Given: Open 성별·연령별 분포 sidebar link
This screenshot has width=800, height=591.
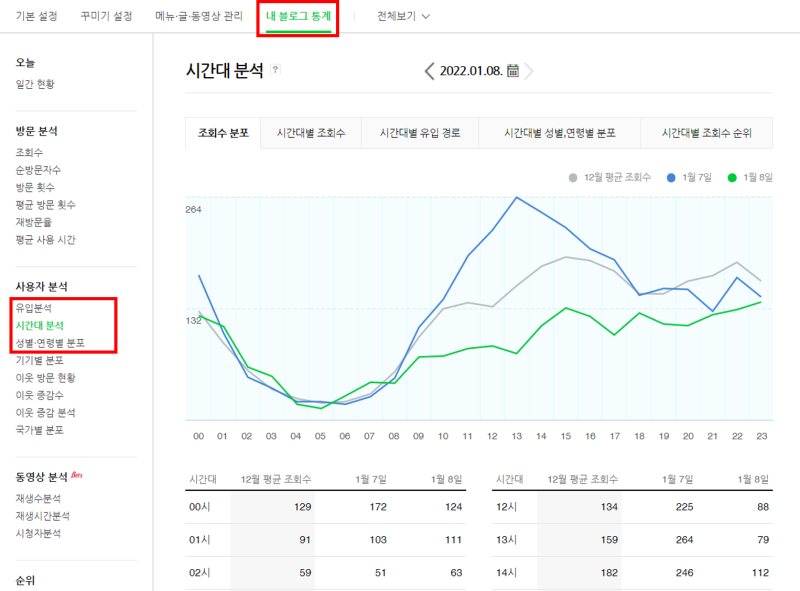Looking at the screenshot, I should pyautogui.click(x=50, y=342).
